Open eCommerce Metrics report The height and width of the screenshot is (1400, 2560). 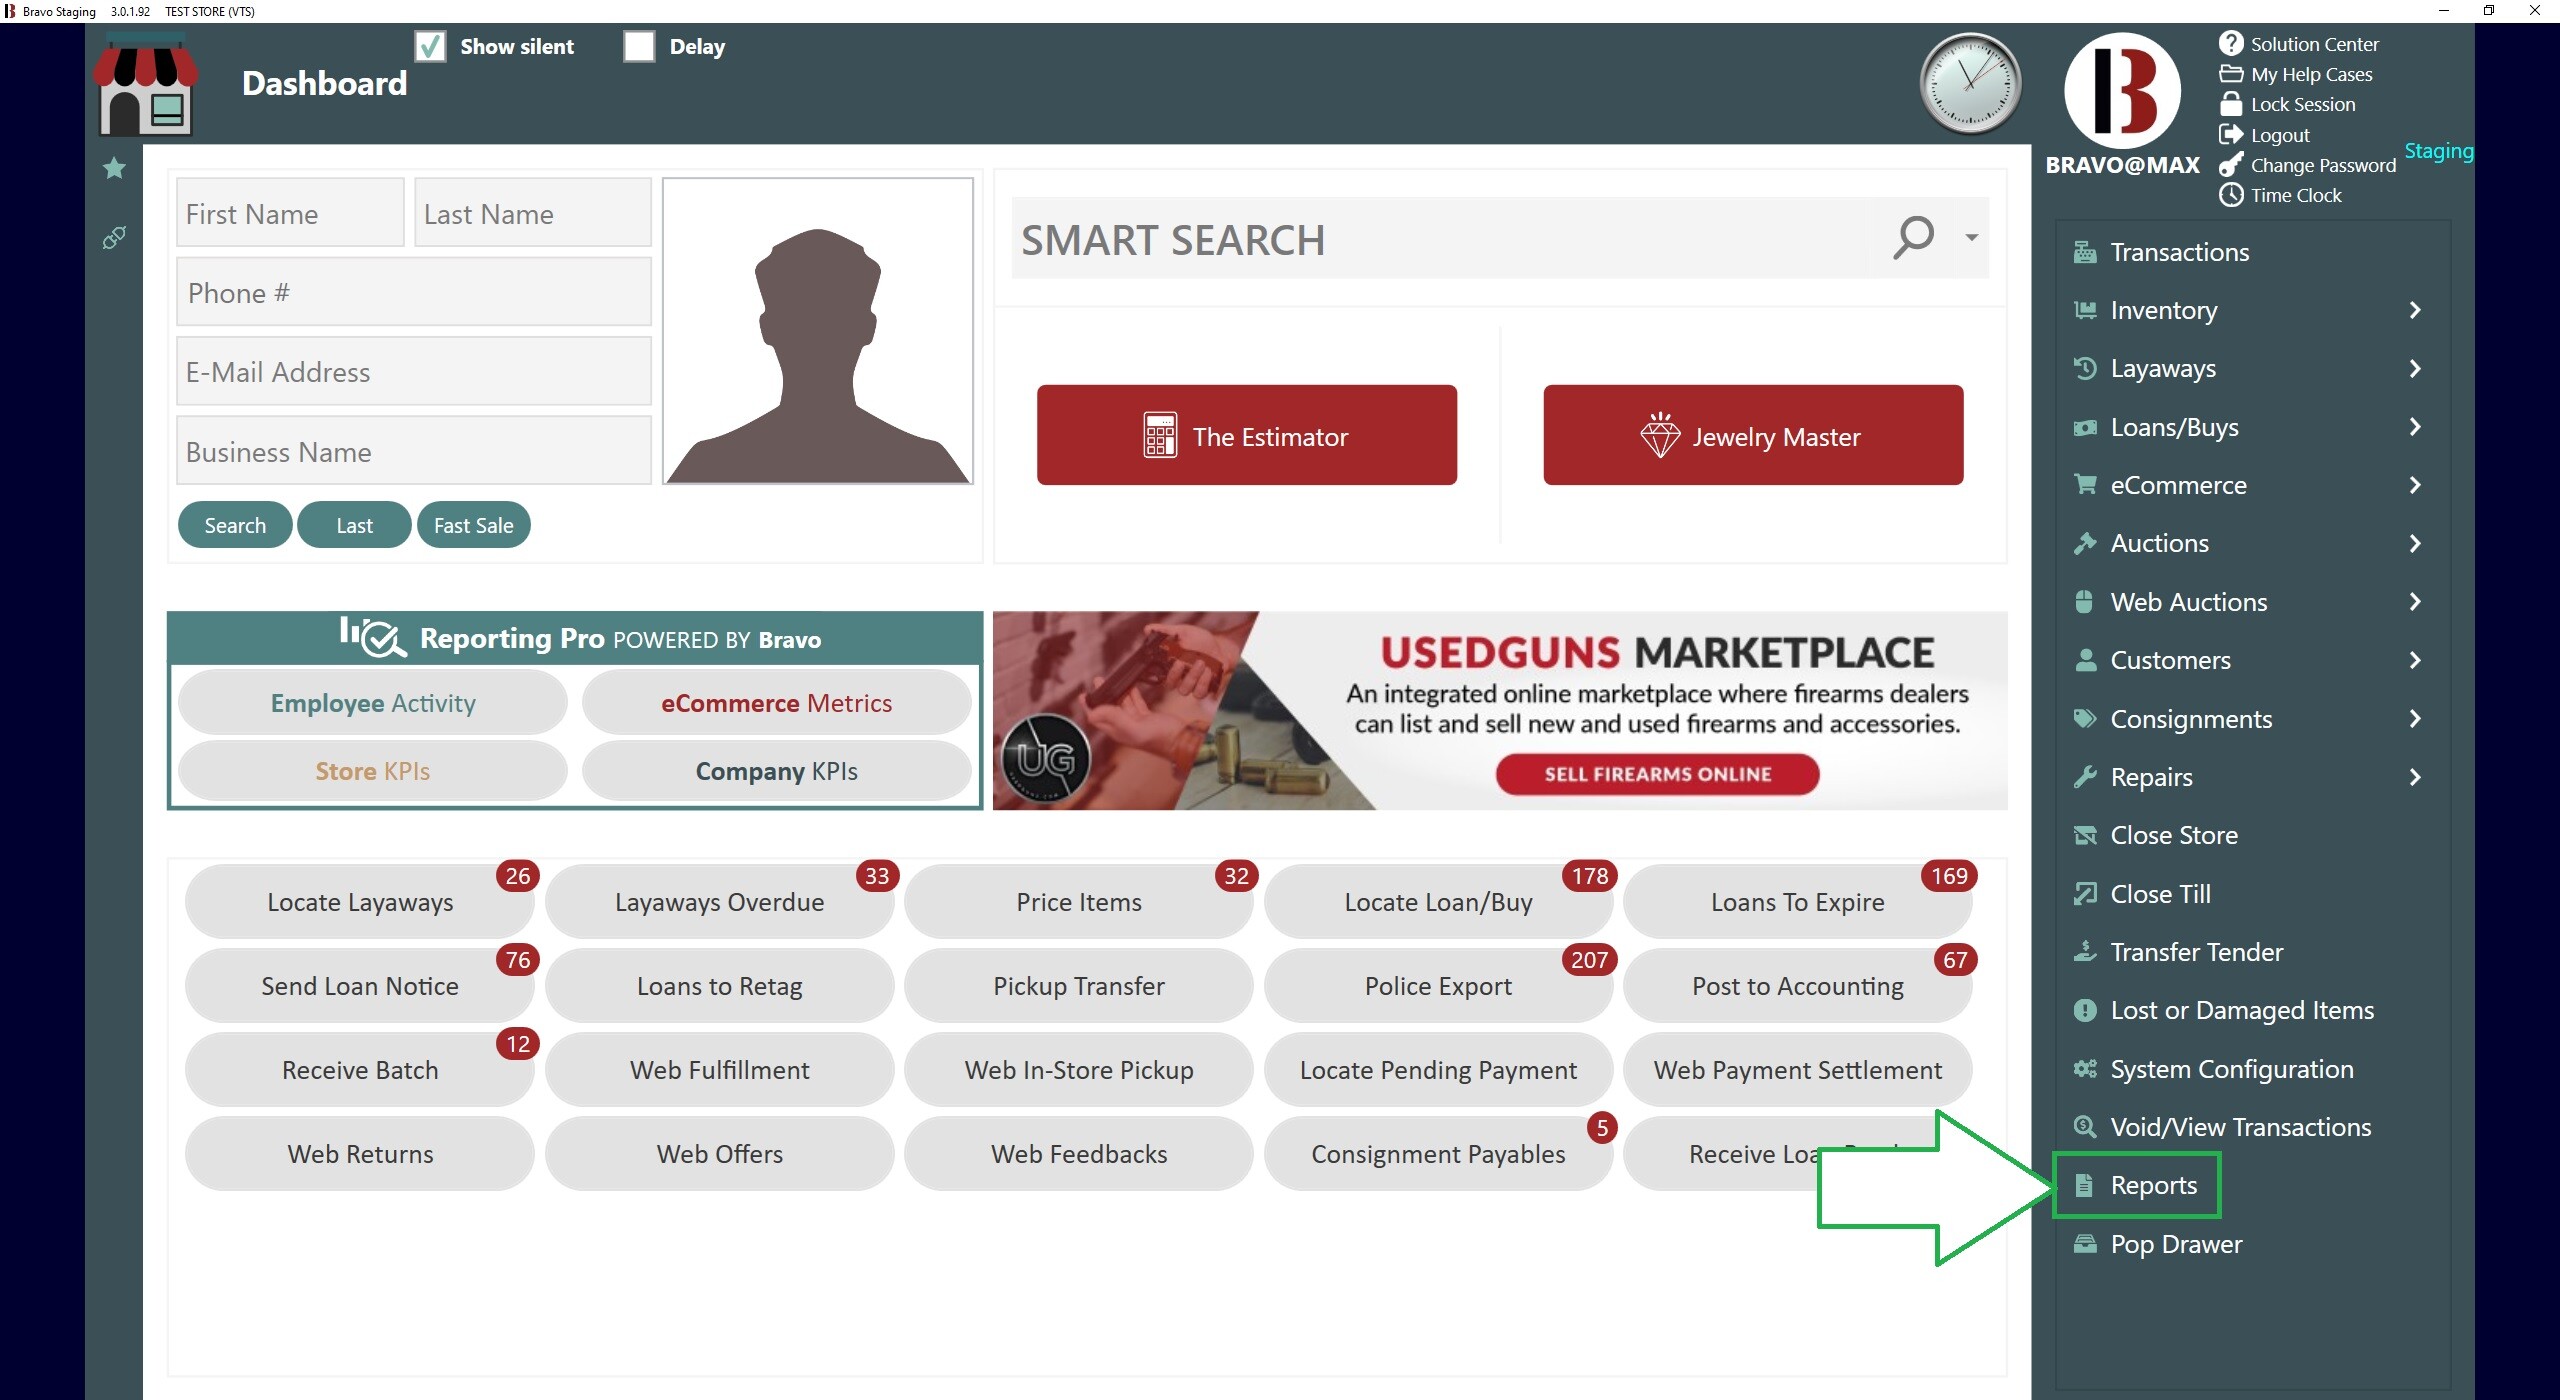[776, 703]
